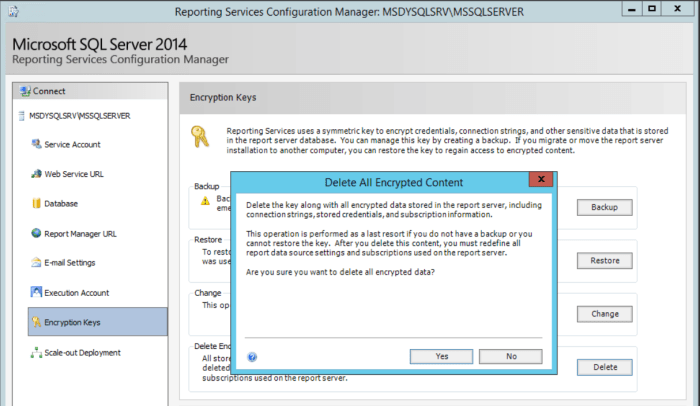This screenshot has height=406, width=700.
Task: Minimize the Configuration Manager window
Action: pos(632,9)
